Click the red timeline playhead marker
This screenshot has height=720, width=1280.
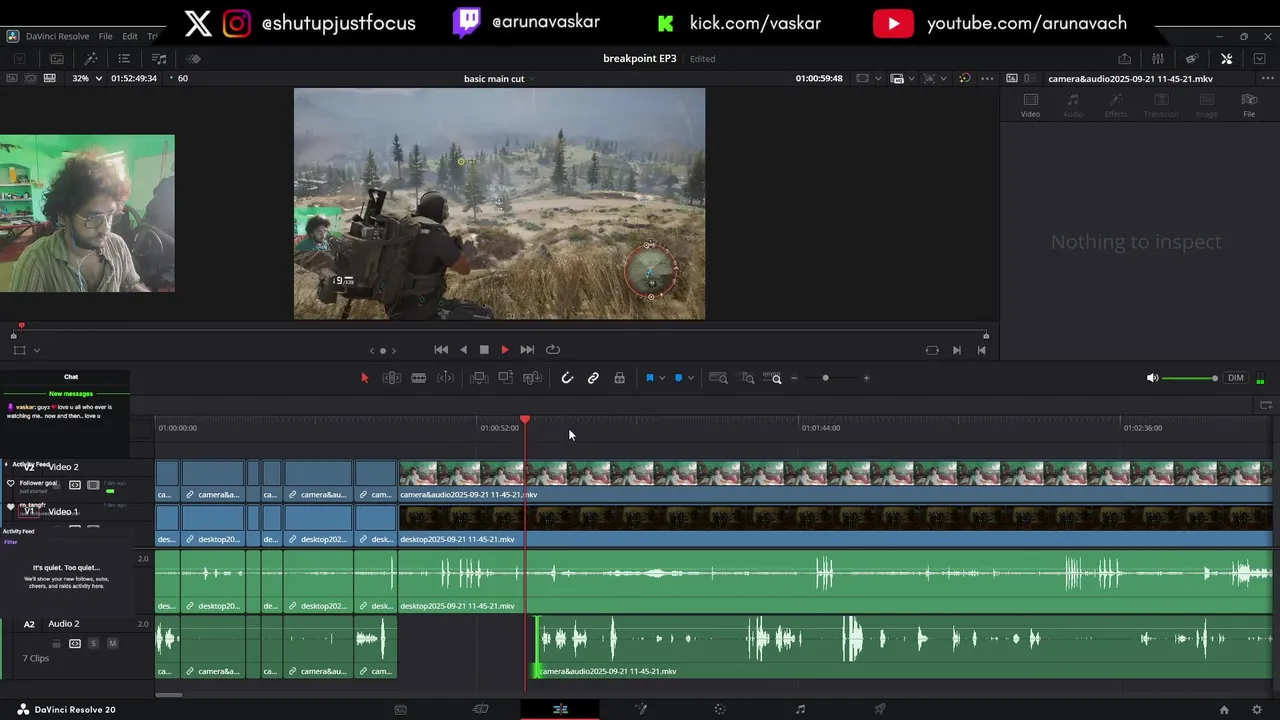pos(525,420)
